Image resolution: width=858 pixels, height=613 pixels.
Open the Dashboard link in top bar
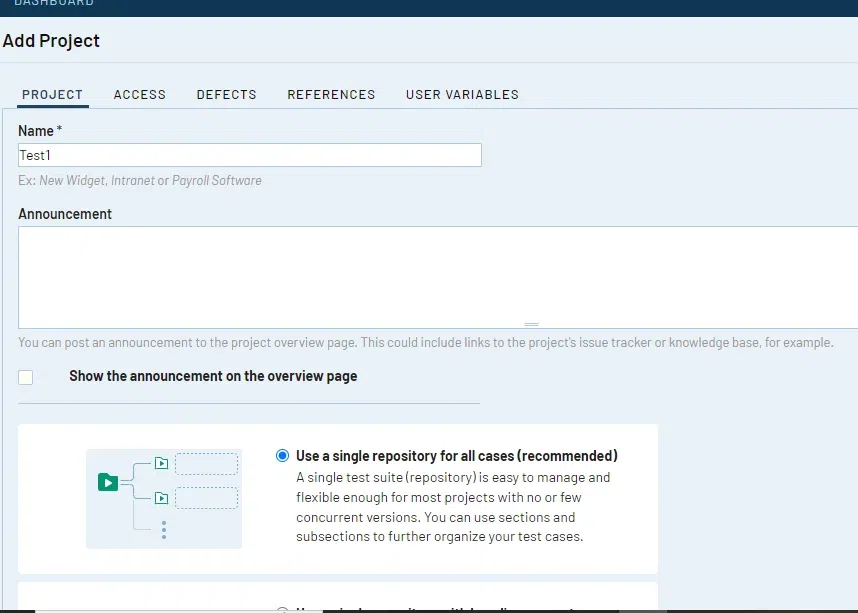pyautogui.click(x=54, y=3)
